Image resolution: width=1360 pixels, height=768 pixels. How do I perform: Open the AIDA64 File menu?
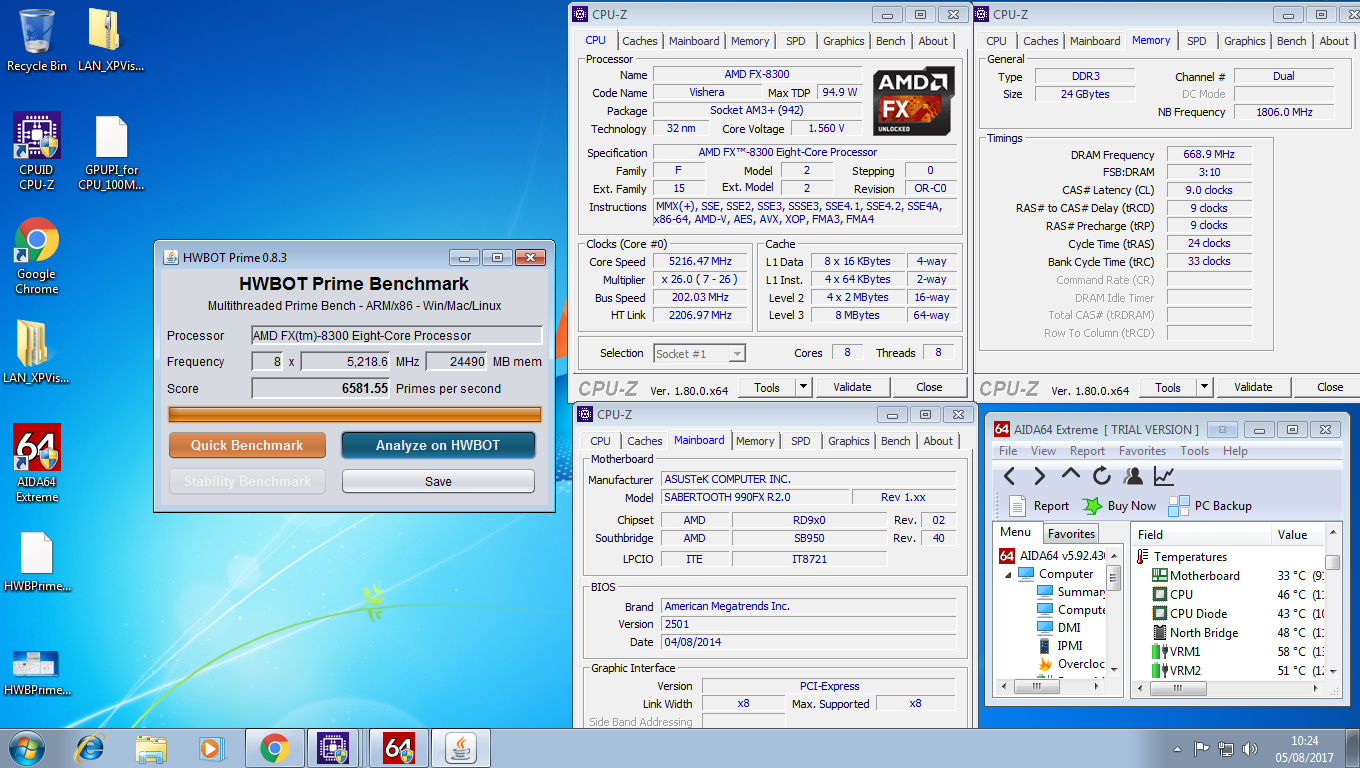[1008, 451]
